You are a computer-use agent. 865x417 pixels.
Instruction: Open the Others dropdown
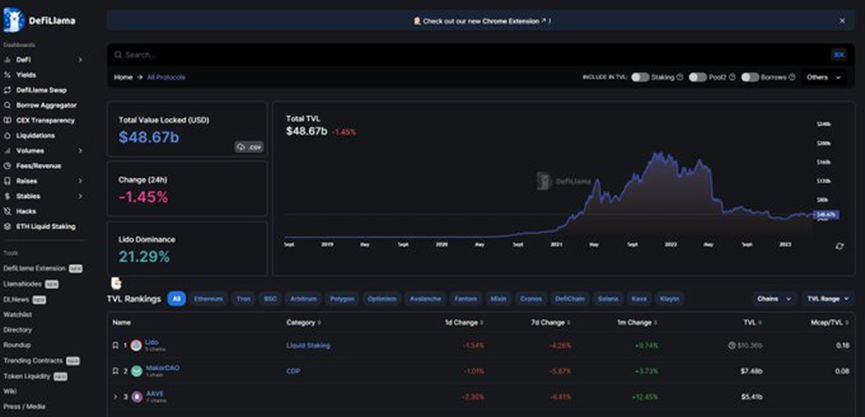(x=823, y=77)
